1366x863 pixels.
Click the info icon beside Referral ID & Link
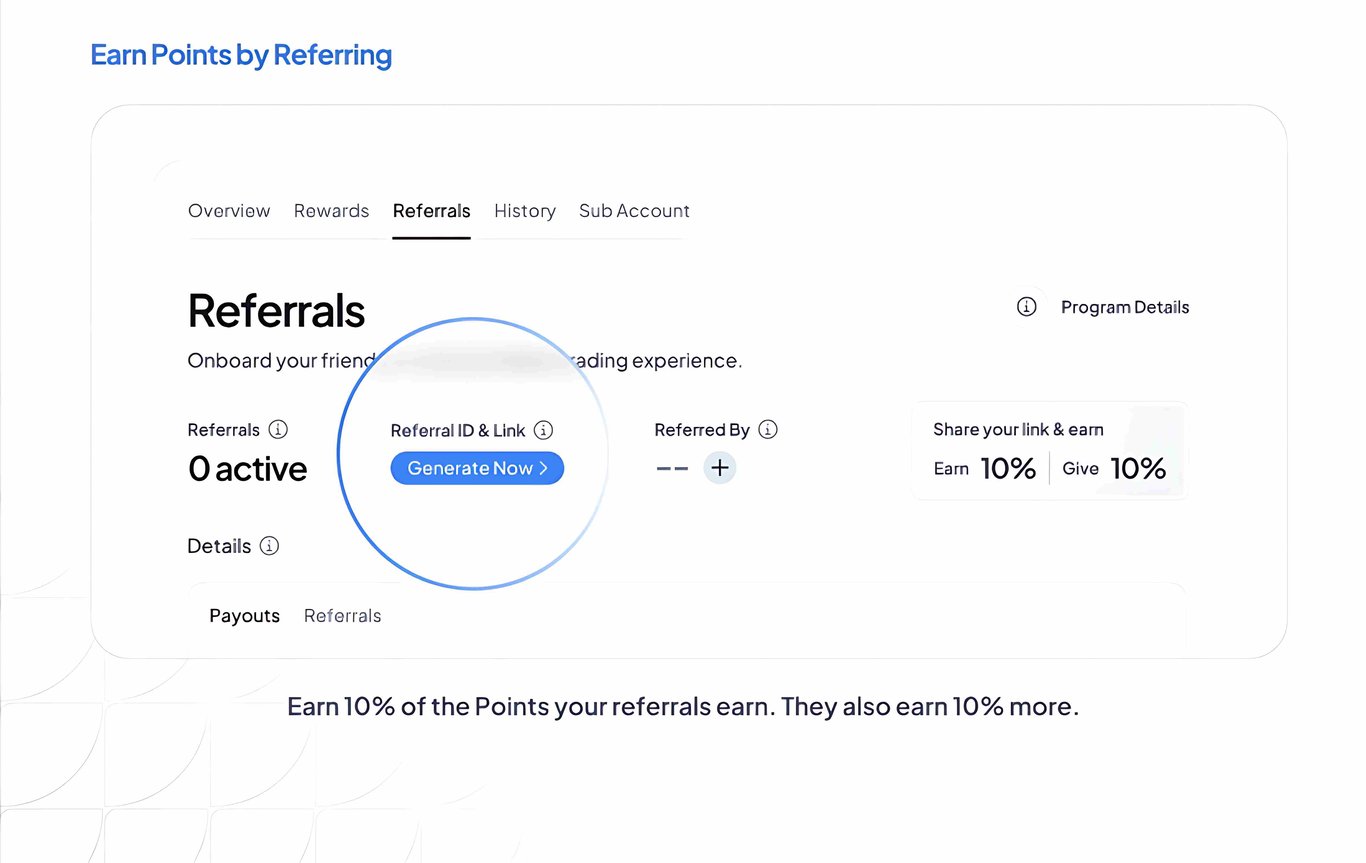543,430
